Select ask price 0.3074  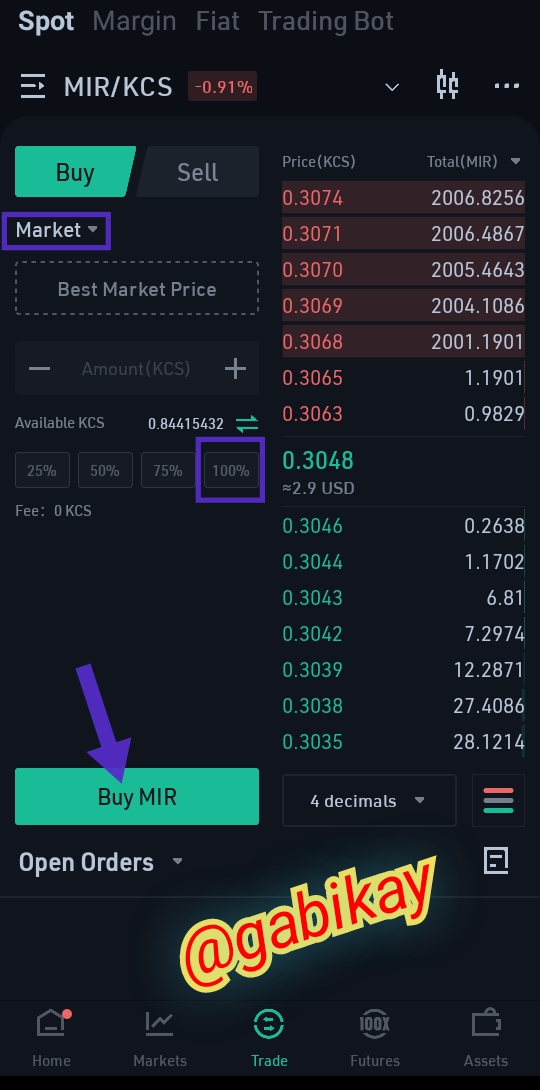[x=313, y=198]
